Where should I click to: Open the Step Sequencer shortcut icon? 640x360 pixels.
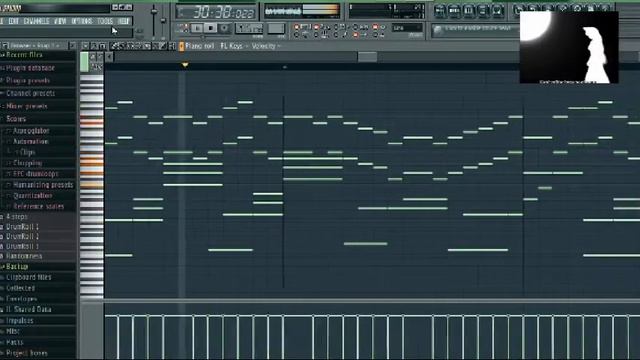(x=454, y=11)
